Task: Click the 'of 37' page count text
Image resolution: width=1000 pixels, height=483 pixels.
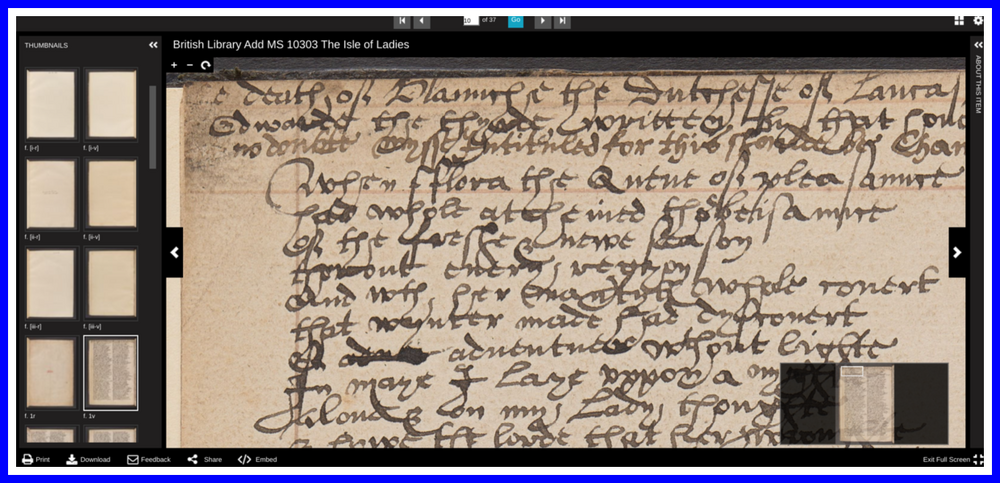Action: [489, 20]
